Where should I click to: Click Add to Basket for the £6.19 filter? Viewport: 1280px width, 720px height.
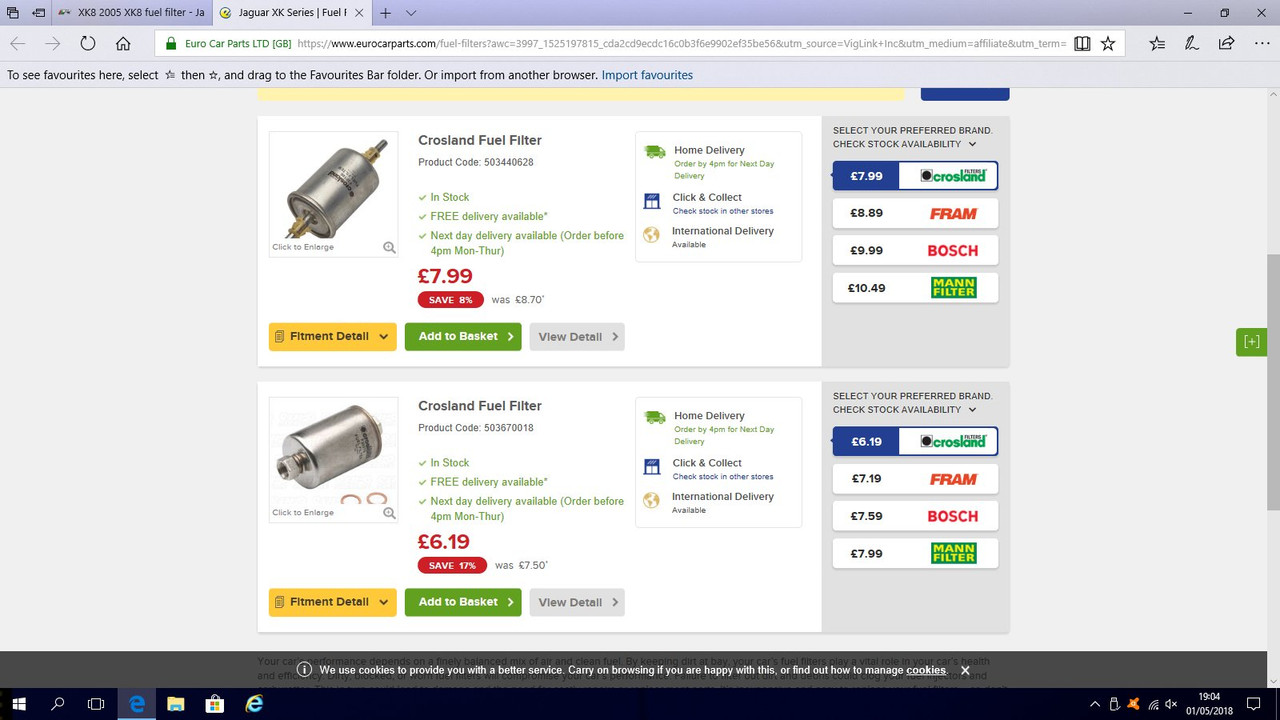pyautogui.click(x=463, y=602)
